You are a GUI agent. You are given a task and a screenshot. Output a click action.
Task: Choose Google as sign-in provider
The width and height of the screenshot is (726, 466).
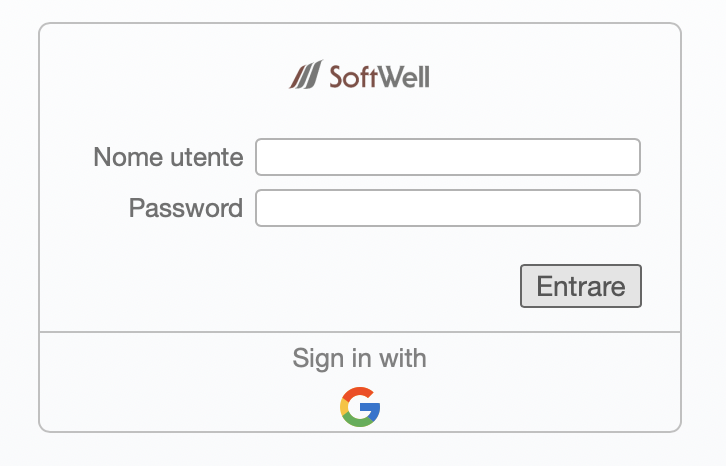(x=360, y=407)
